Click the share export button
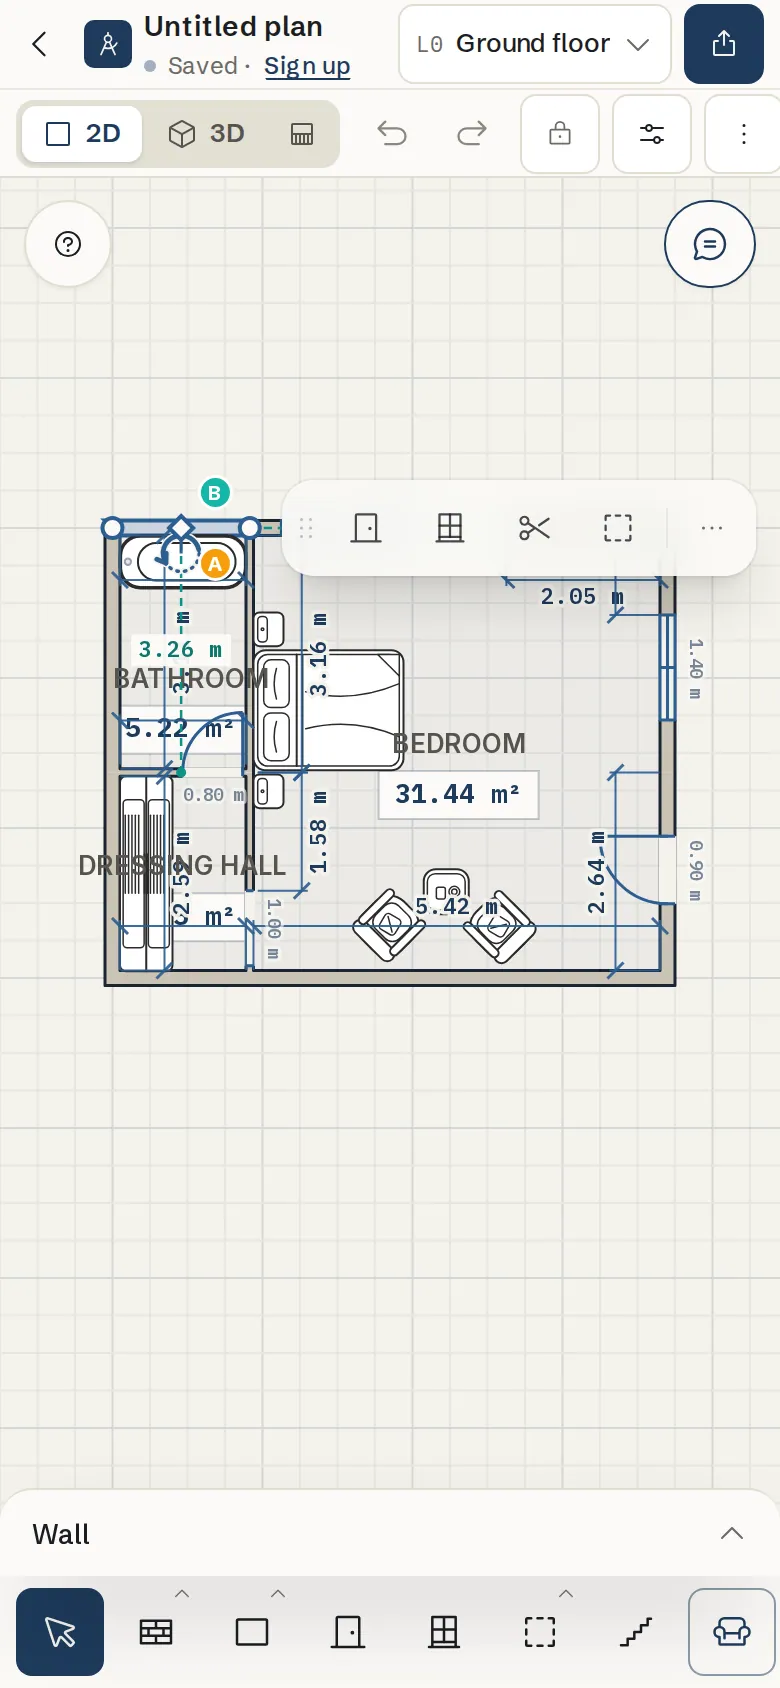The height and width of the screenshot is (1688, 780). pyautogui.click(x=724, y=44)
